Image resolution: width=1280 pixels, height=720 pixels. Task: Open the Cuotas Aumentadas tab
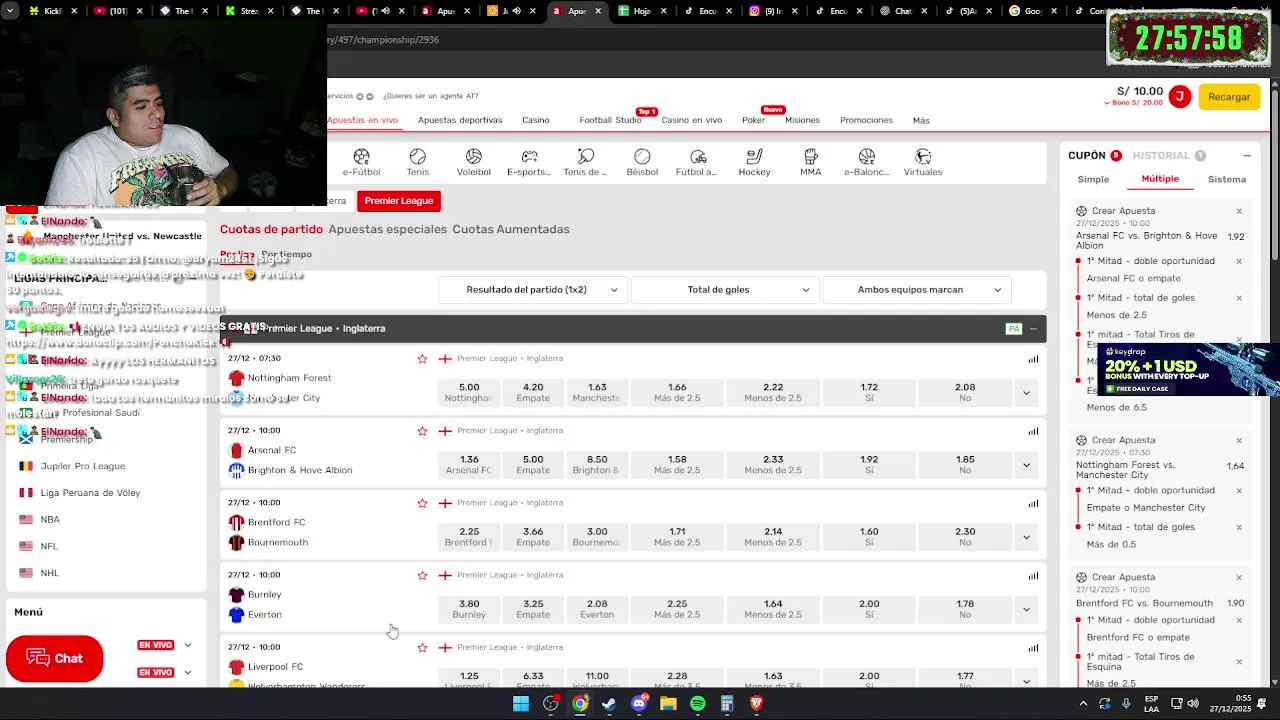click(511, 230)
